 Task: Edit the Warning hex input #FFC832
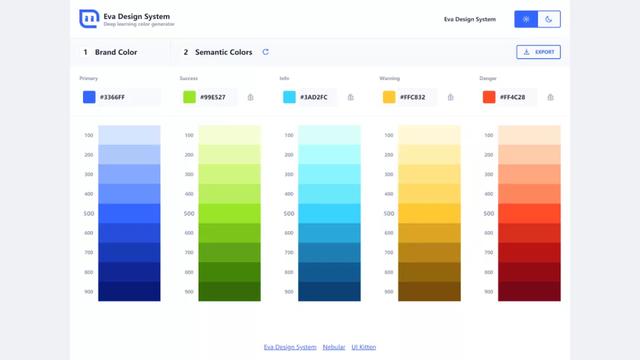click(417, 97)
